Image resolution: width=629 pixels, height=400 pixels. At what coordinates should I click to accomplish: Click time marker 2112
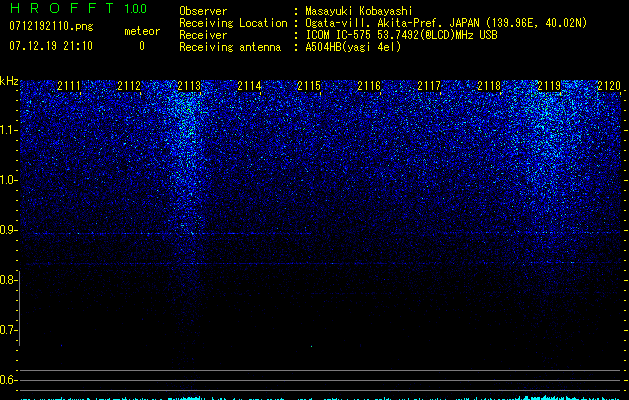point(129,86)
